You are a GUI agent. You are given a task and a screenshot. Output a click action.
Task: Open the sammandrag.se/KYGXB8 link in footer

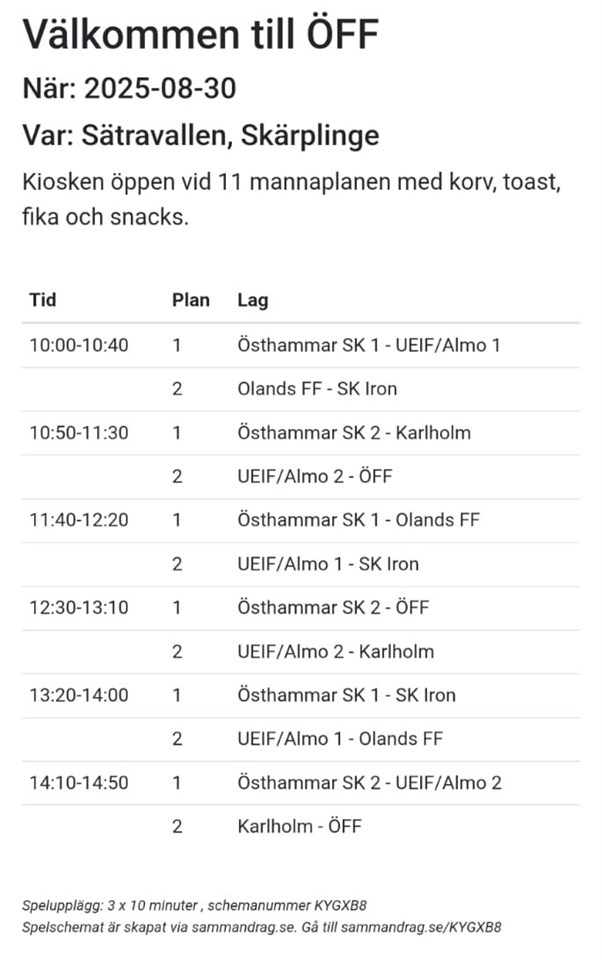[422, 927]
